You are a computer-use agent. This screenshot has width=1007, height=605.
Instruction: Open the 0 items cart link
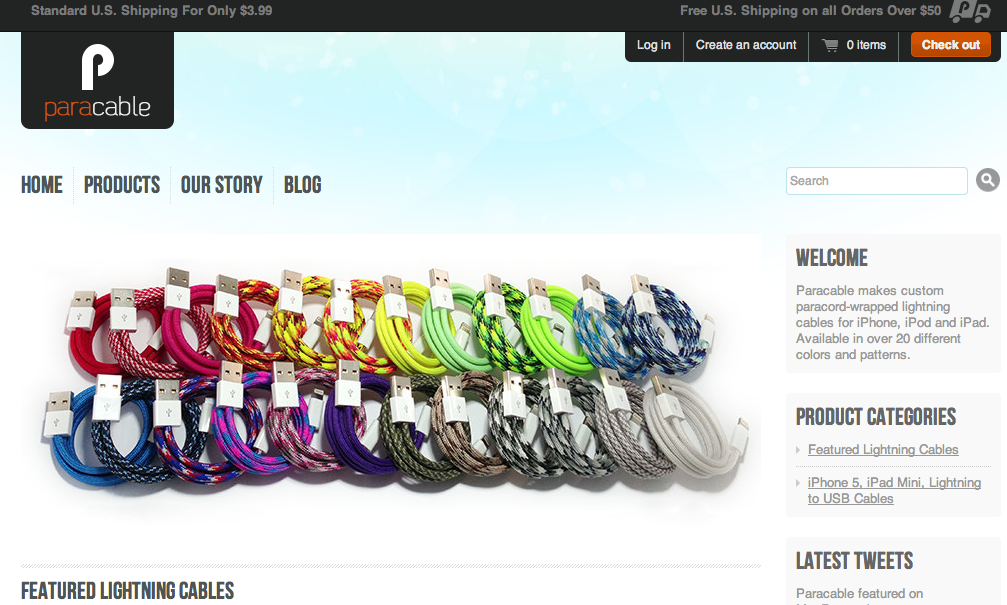point(866,45)
